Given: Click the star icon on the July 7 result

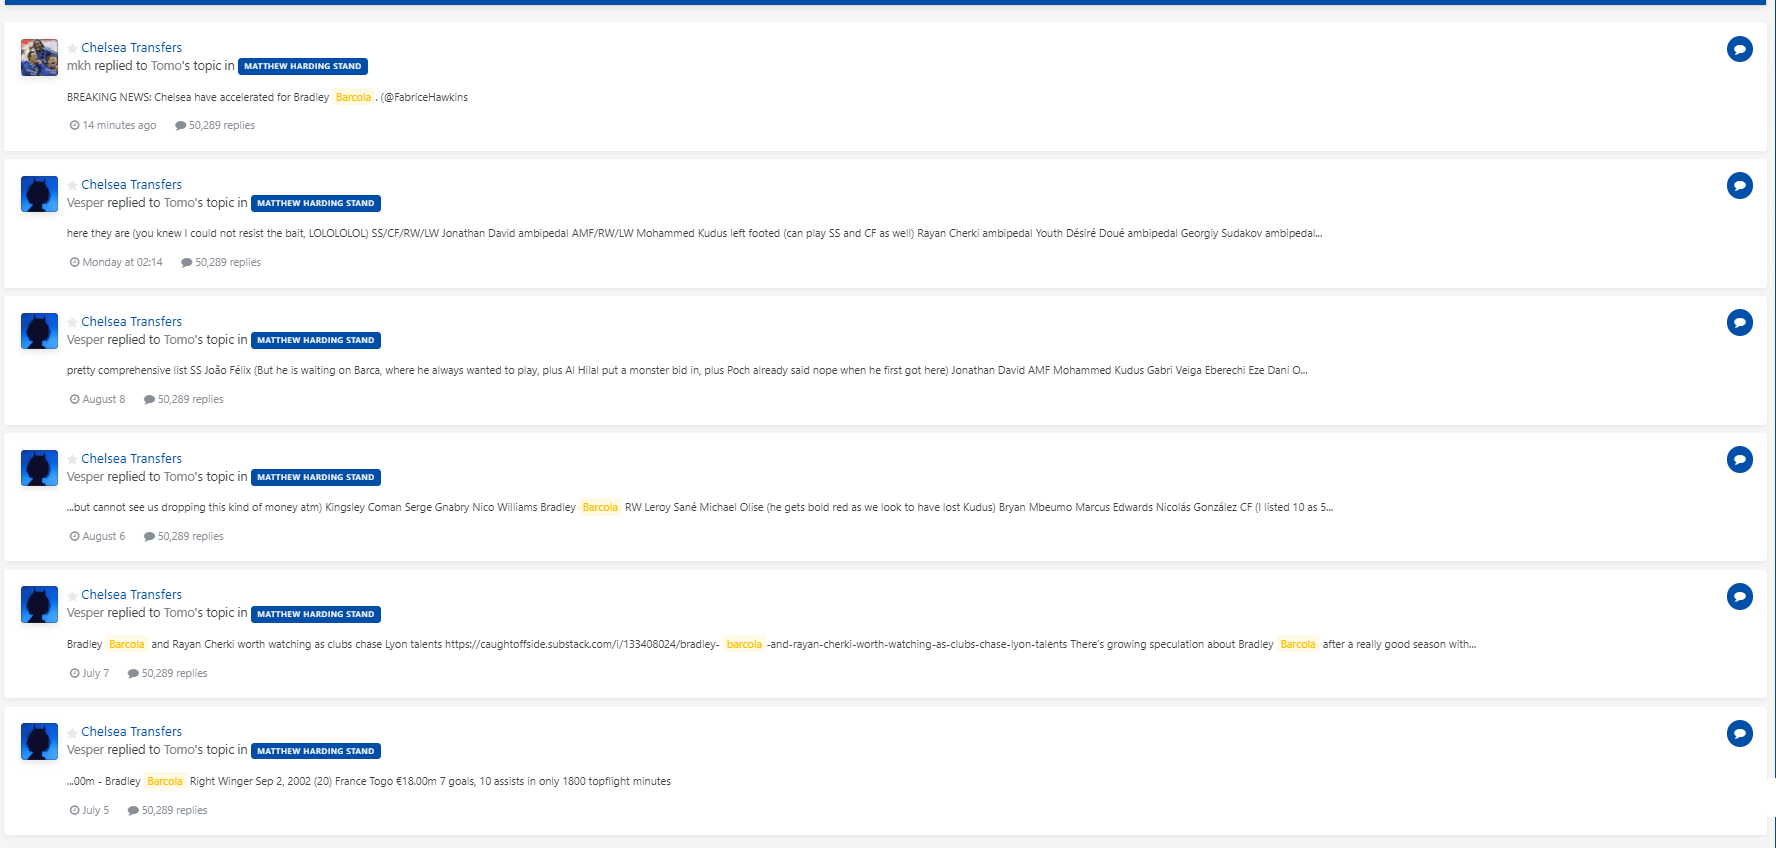Looking at the screenshot, I should [72, 595].
